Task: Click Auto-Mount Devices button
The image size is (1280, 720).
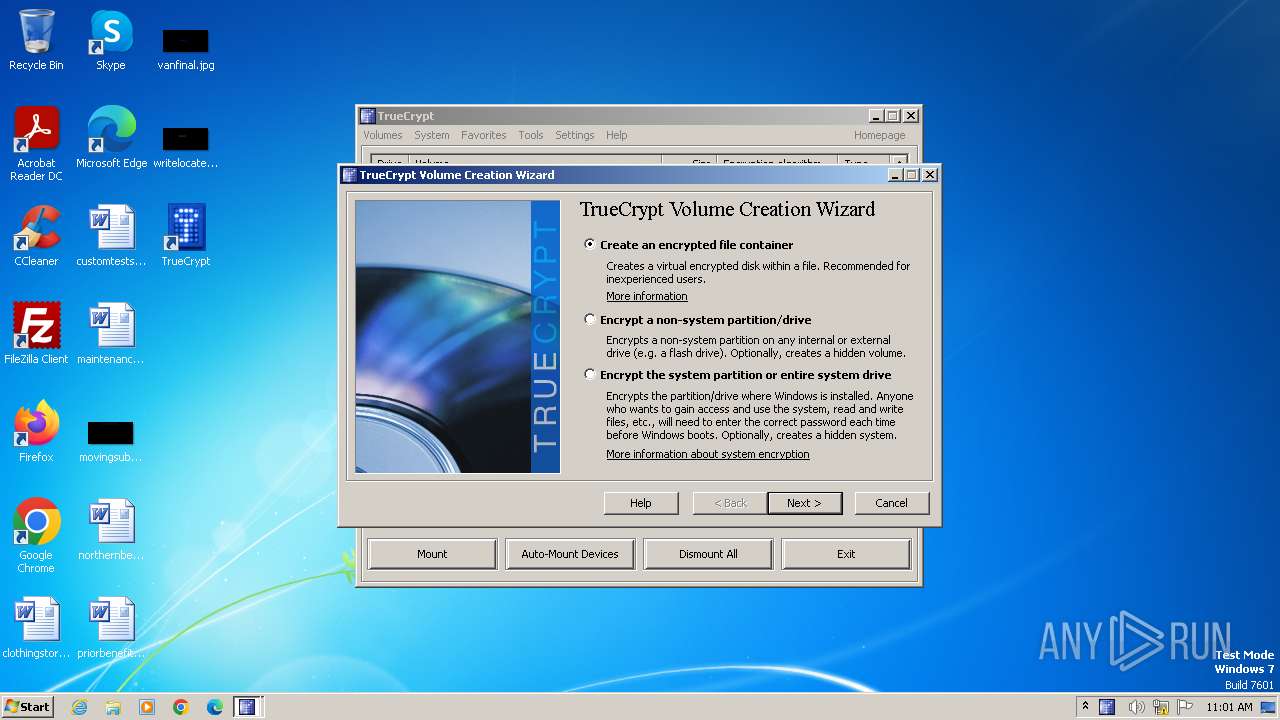Action: (x=570, y=554)
